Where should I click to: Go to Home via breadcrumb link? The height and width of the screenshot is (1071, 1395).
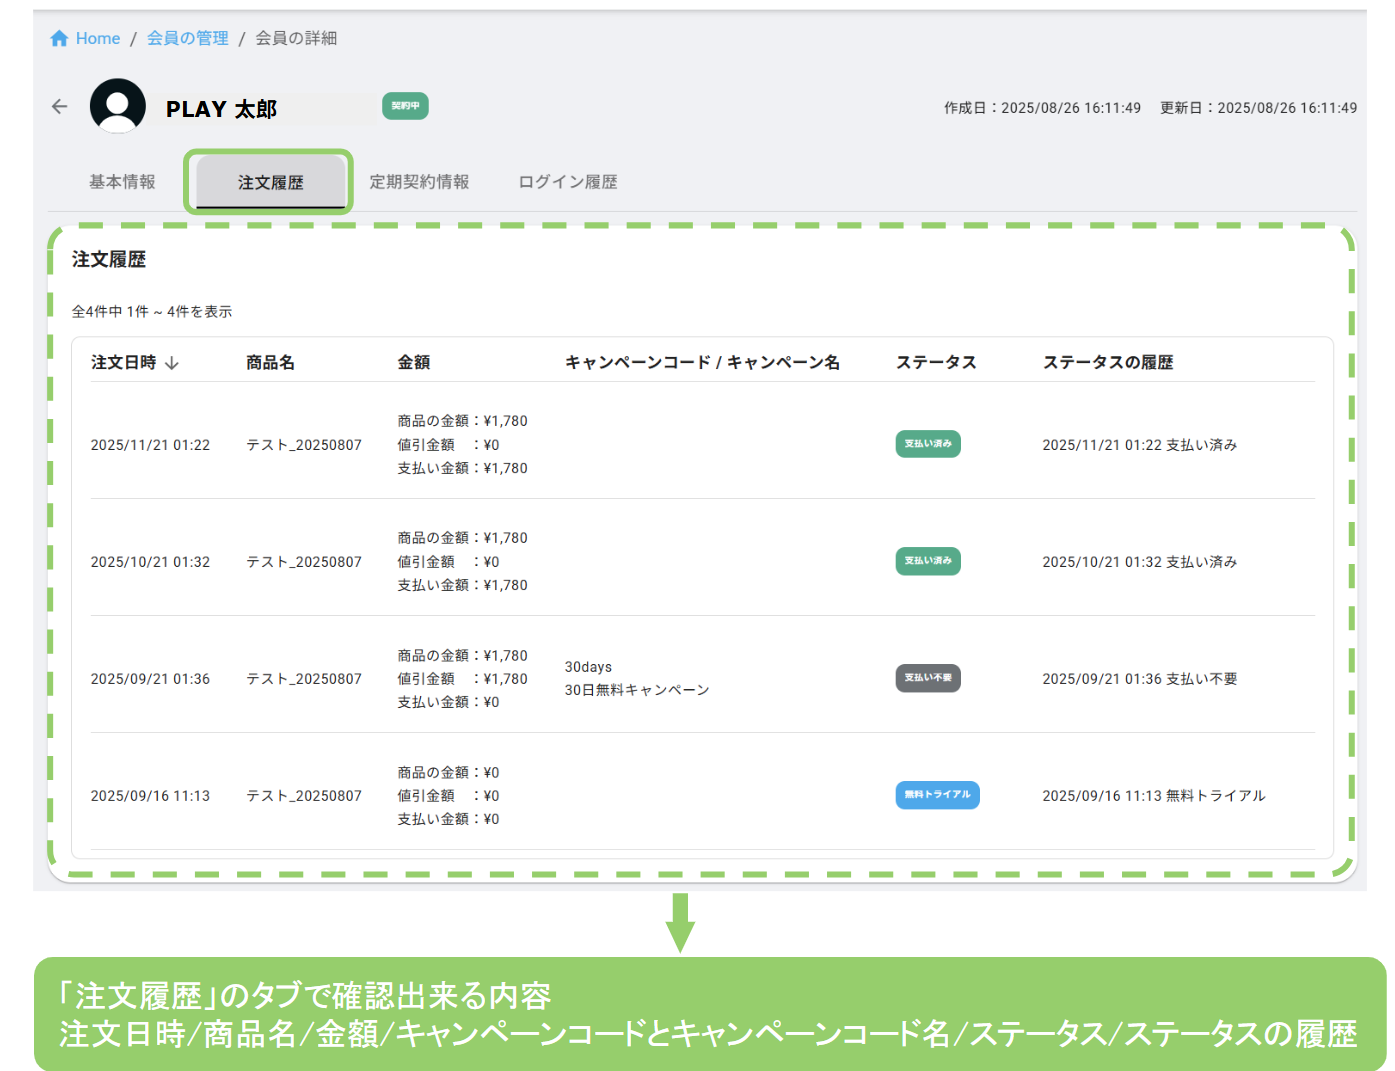click(98, 38)
